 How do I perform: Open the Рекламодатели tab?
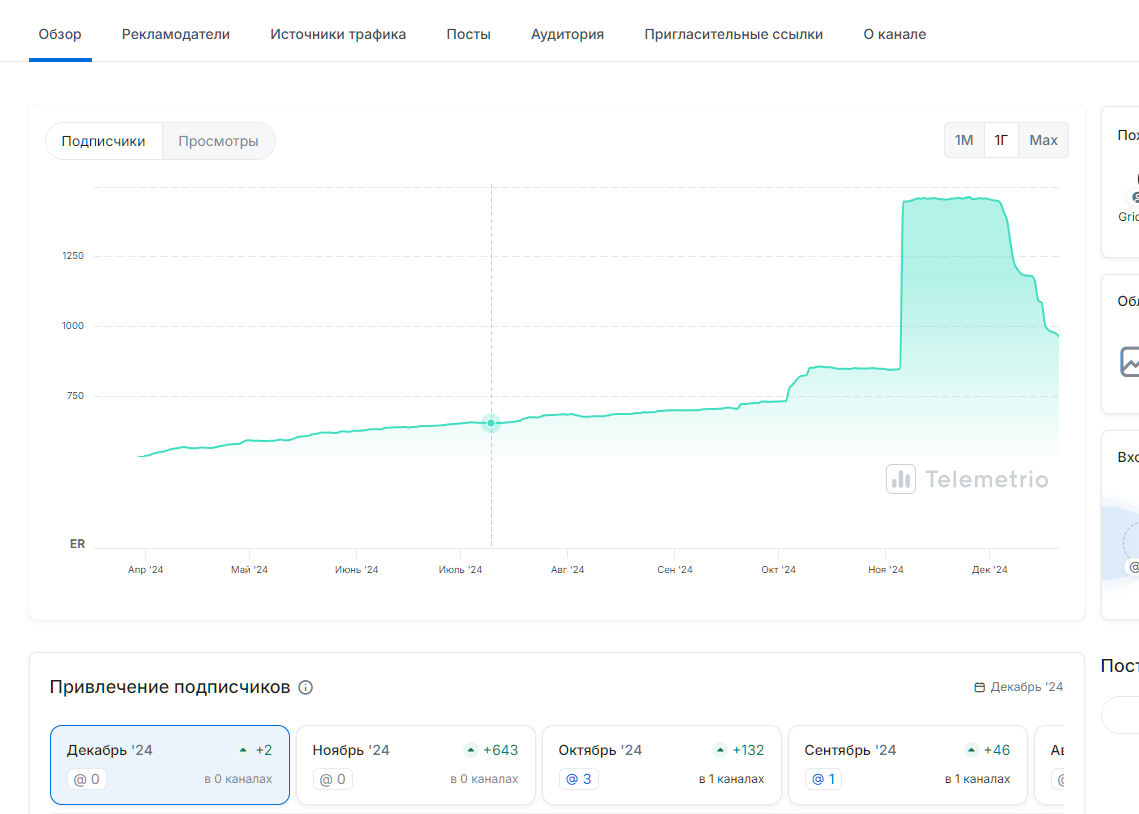176,34
